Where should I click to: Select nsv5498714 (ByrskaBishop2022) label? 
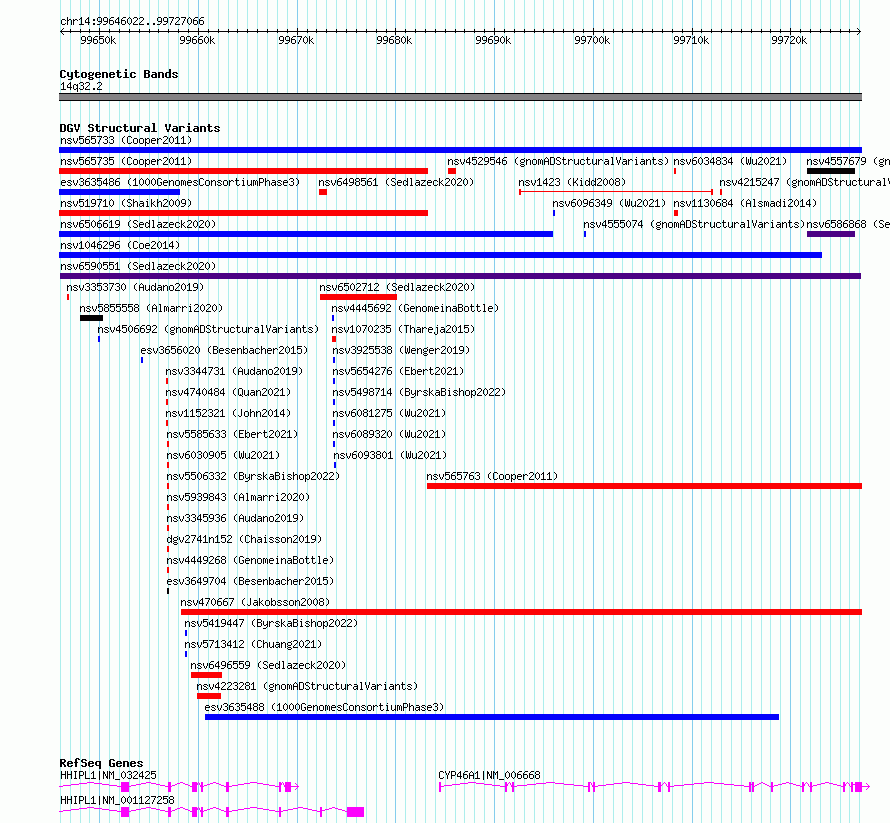[x=419, y=392]
